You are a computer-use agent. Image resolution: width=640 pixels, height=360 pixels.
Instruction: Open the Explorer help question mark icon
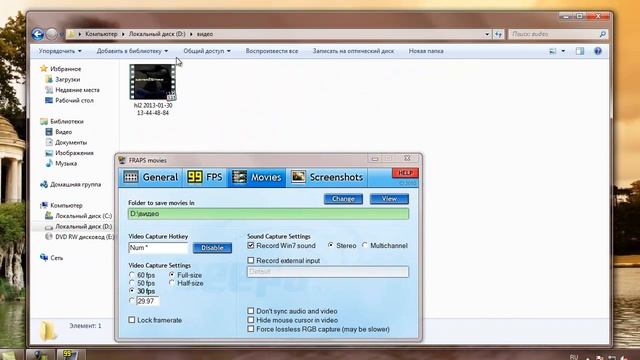point(598,51)
